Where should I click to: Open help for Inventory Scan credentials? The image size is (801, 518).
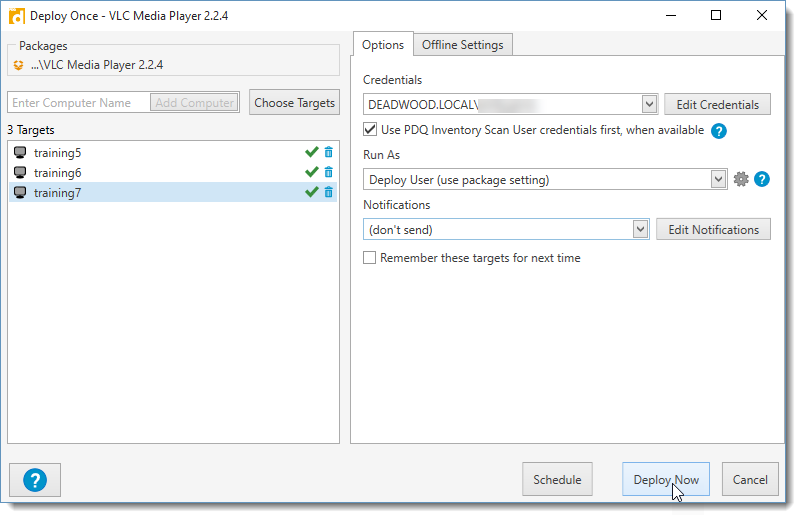(x=718, y=130)
